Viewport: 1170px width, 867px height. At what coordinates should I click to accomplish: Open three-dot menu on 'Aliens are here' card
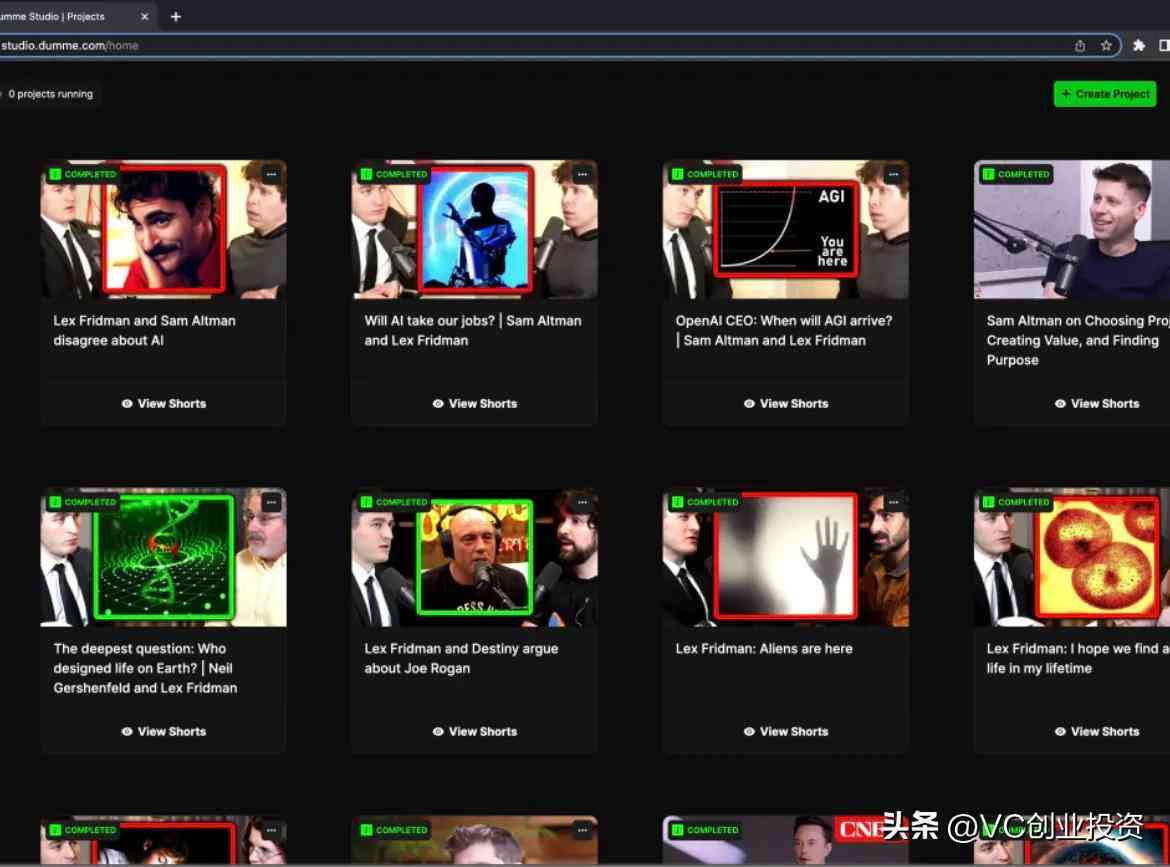pos(893,502)
